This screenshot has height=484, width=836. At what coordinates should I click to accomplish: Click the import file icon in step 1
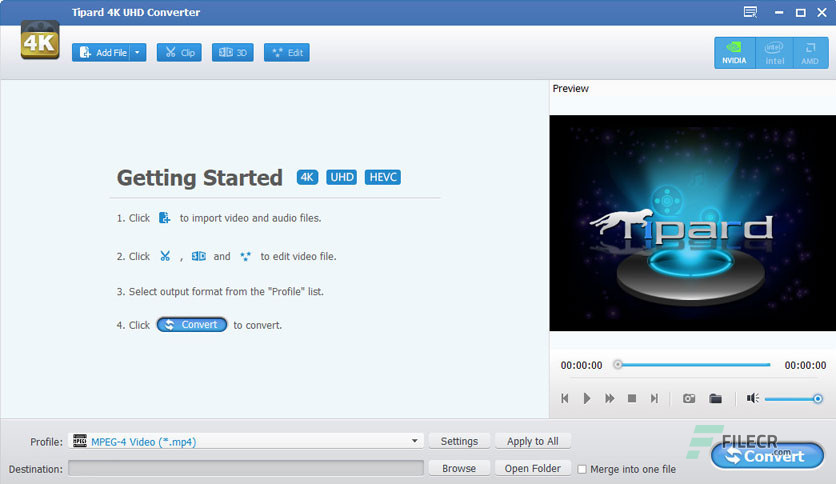tap(165, 218)
